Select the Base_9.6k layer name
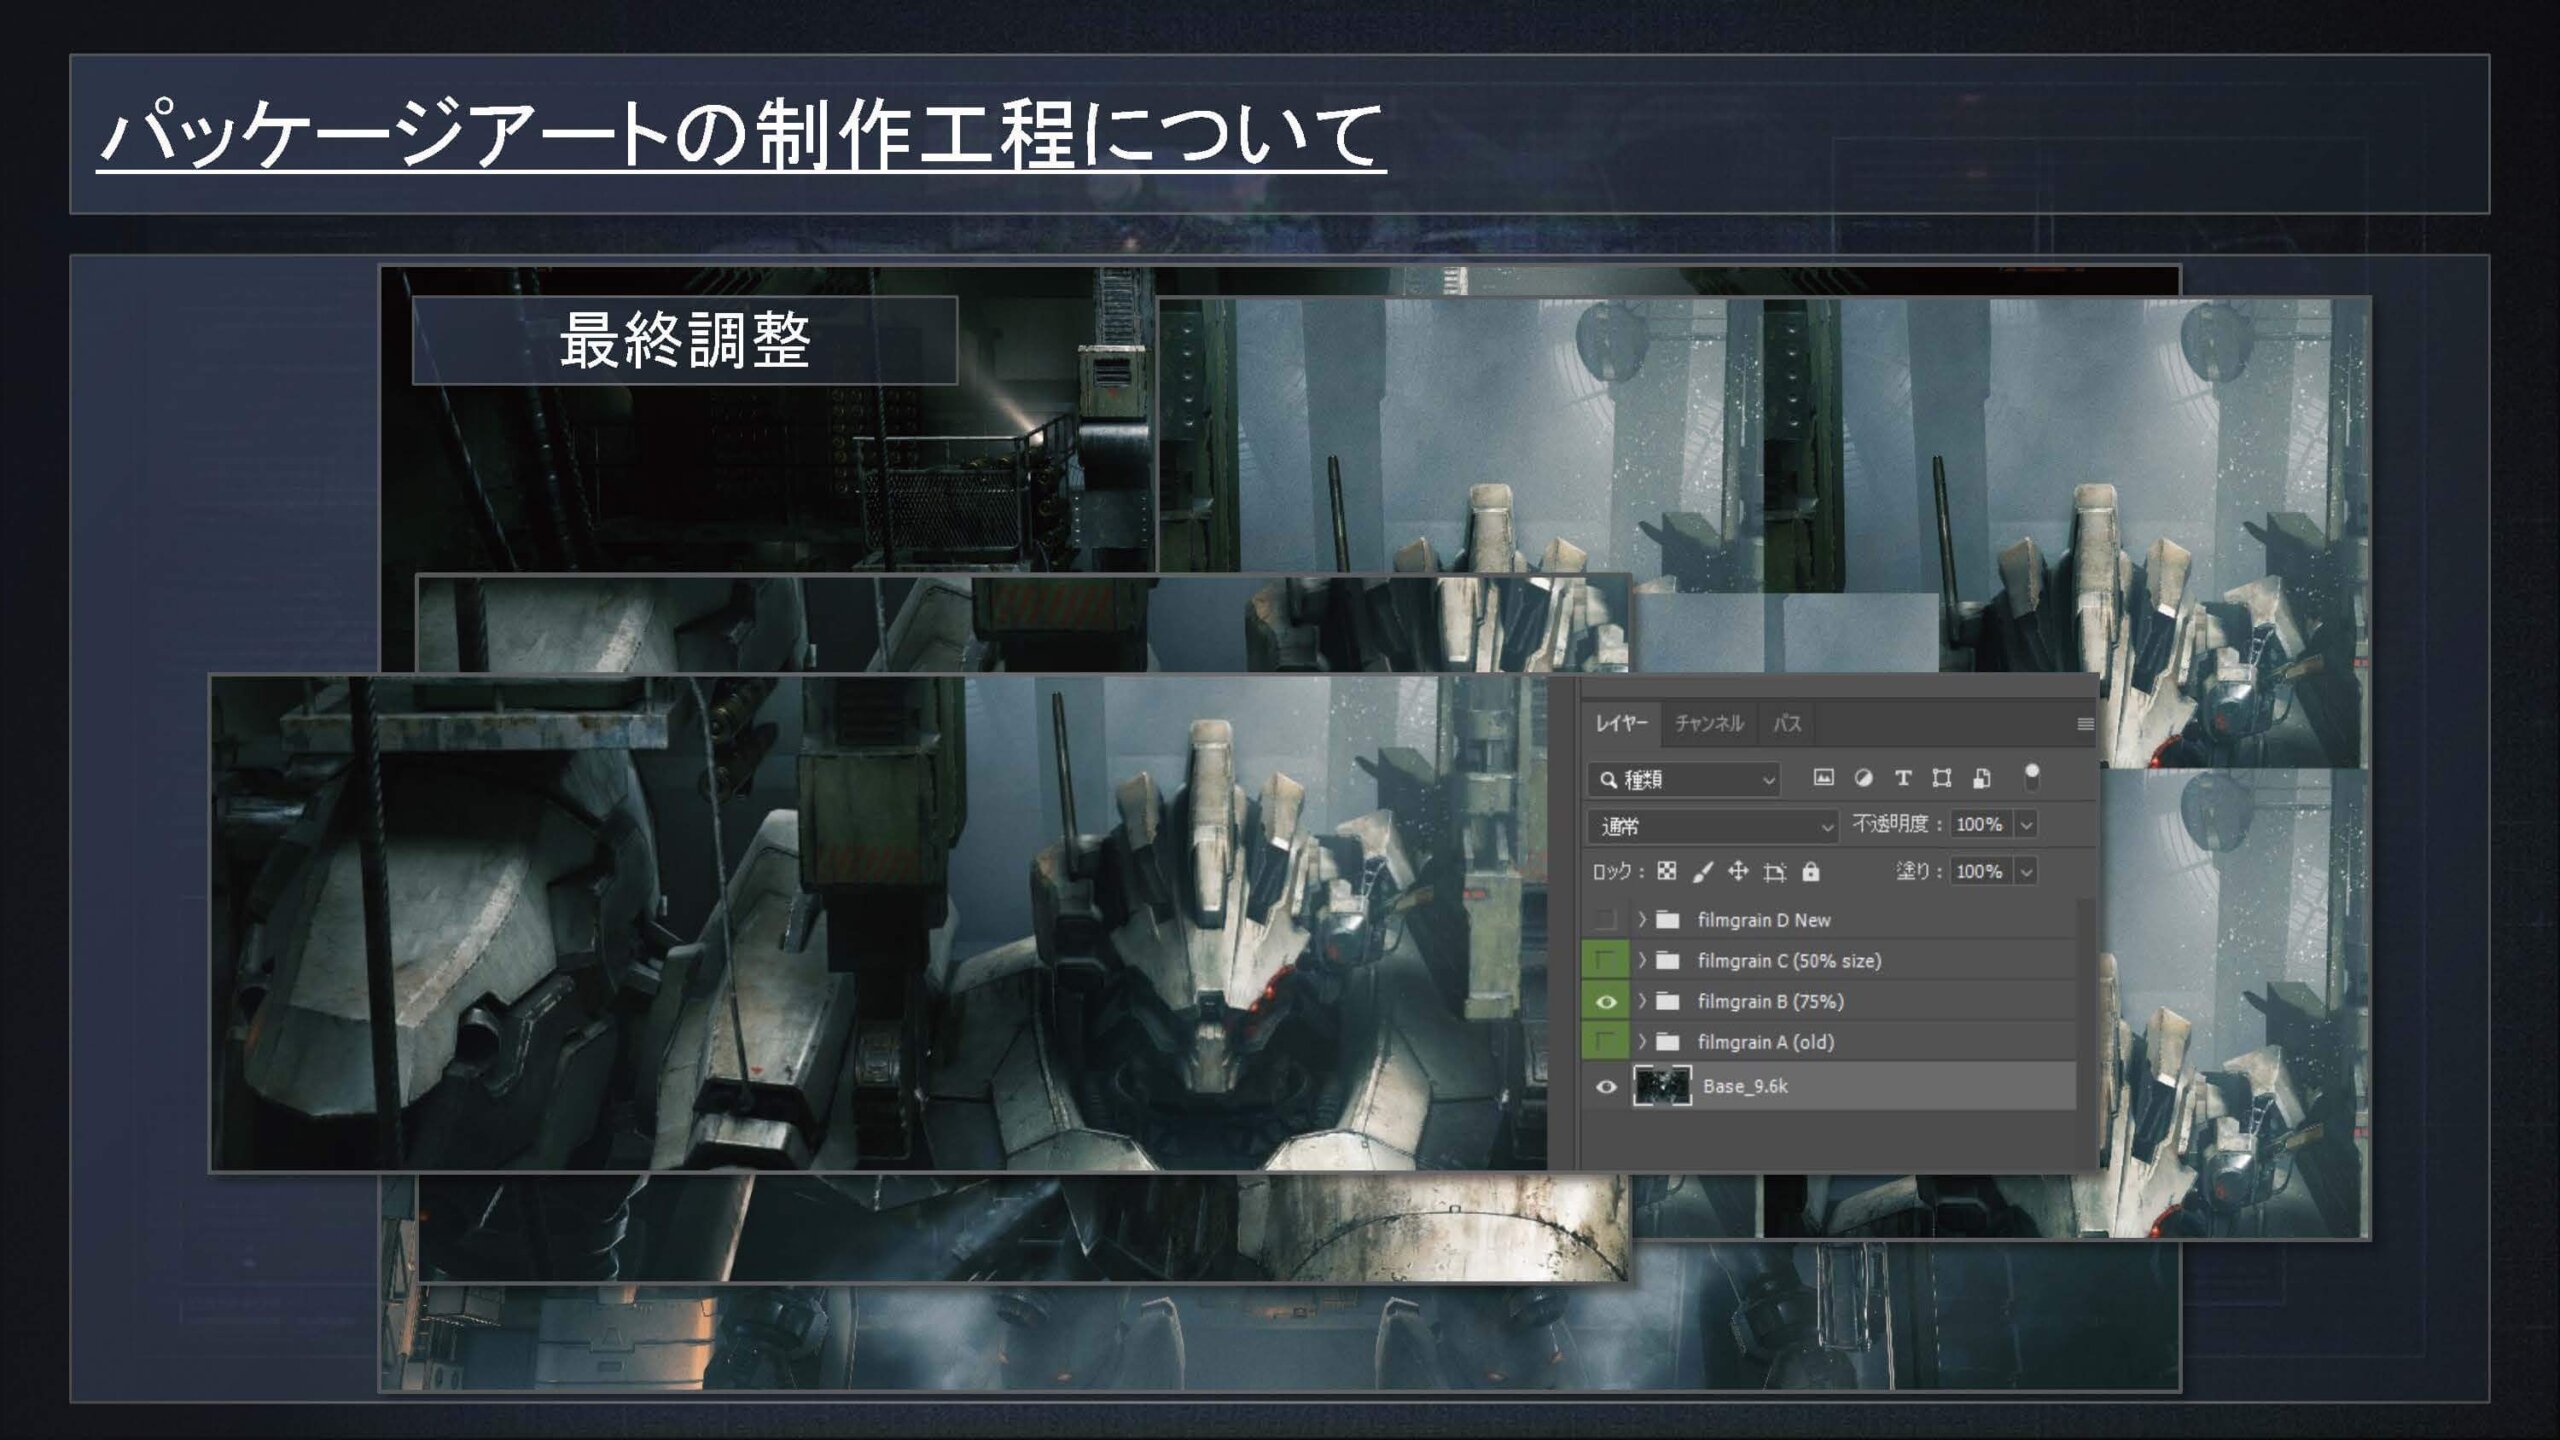The width and height of the screenshot is (2560, 1440). (1745, 1087)
